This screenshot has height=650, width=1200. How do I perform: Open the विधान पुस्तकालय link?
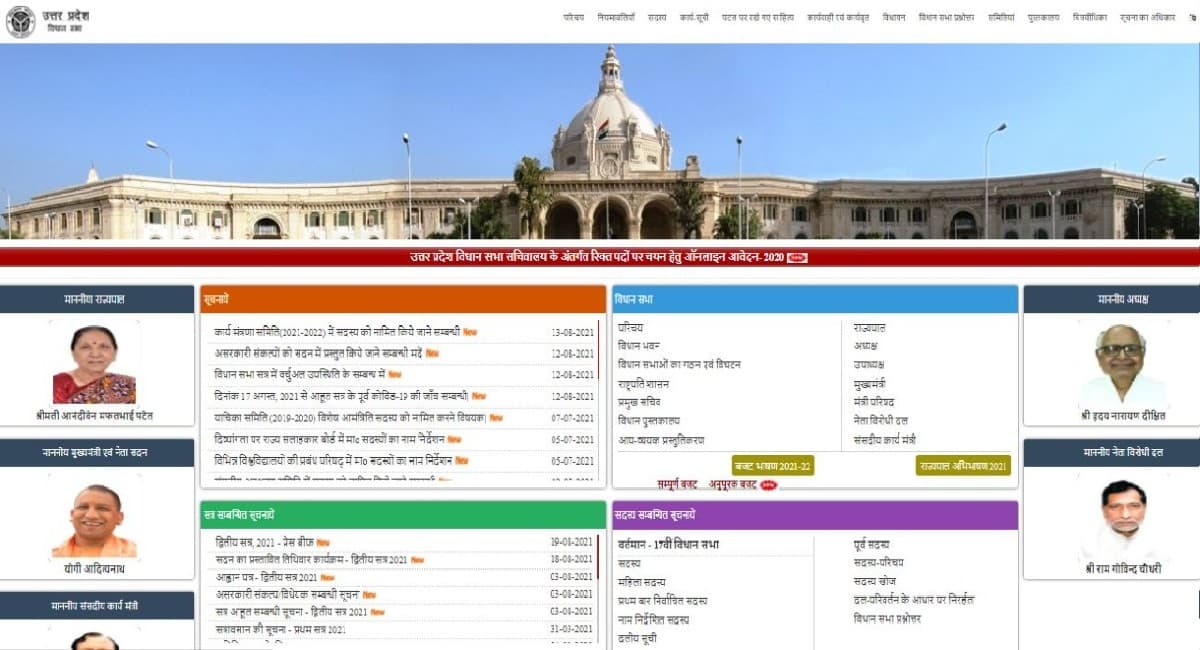click(x=648, y=420)
